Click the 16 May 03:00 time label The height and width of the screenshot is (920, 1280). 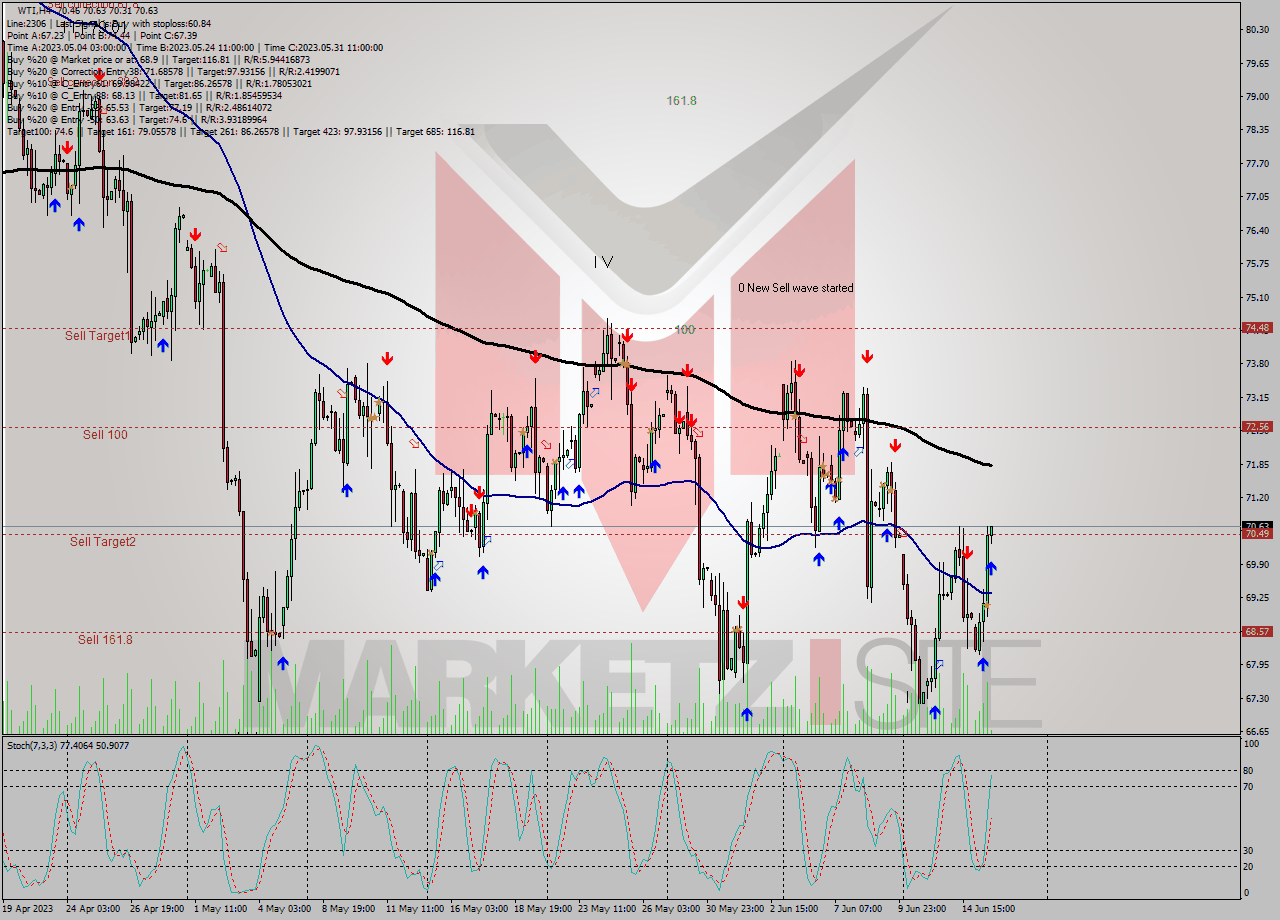click(478, 909)
